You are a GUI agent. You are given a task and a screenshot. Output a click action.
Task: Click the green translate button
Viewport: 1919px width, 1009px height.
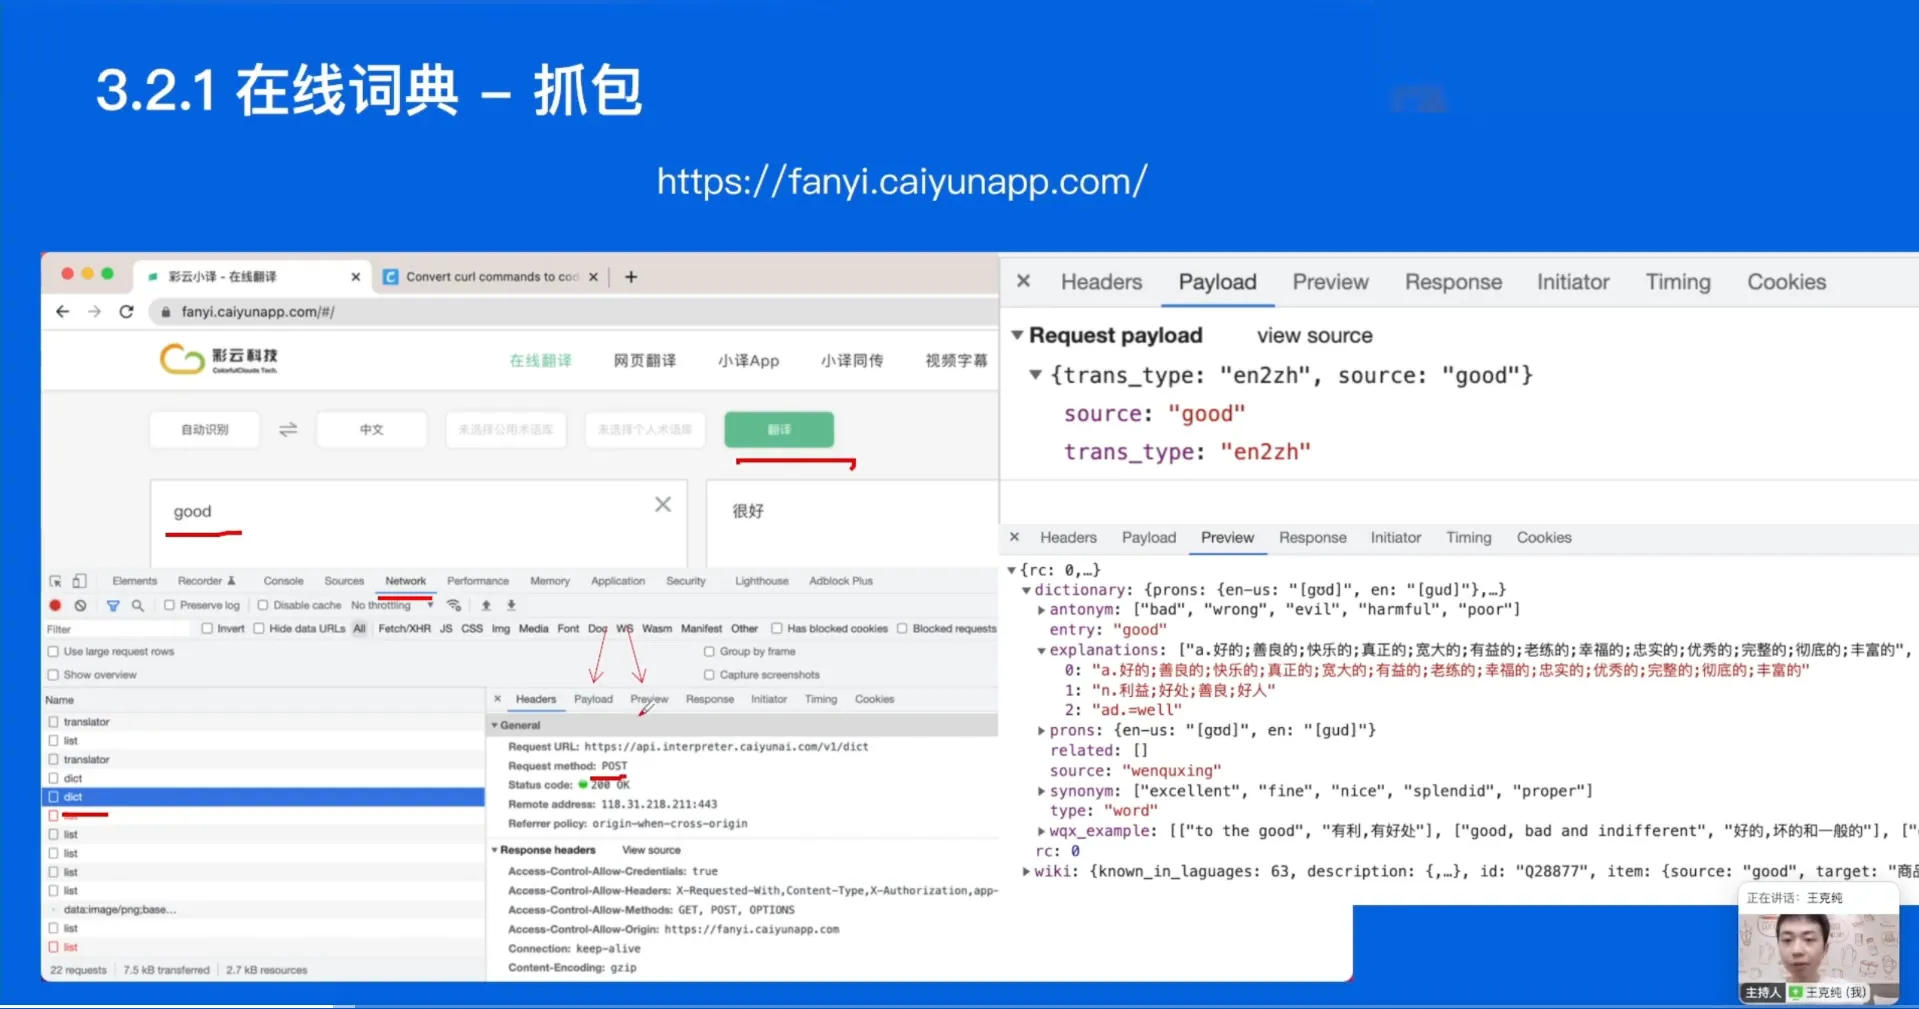pos(779,429)
